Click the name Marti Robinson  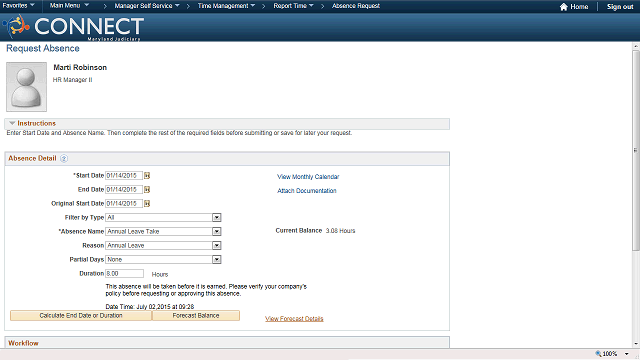(80, 67)
